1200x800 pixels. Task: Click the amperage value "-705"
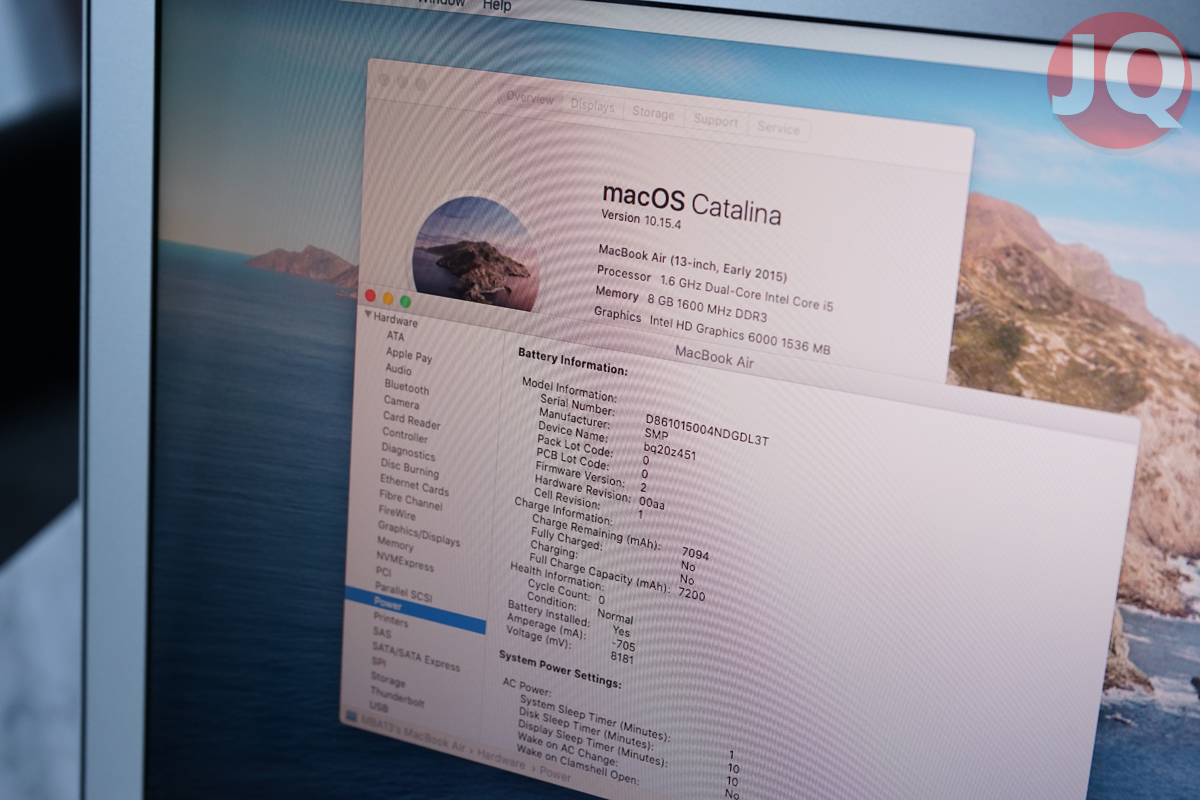coord(622,646)
